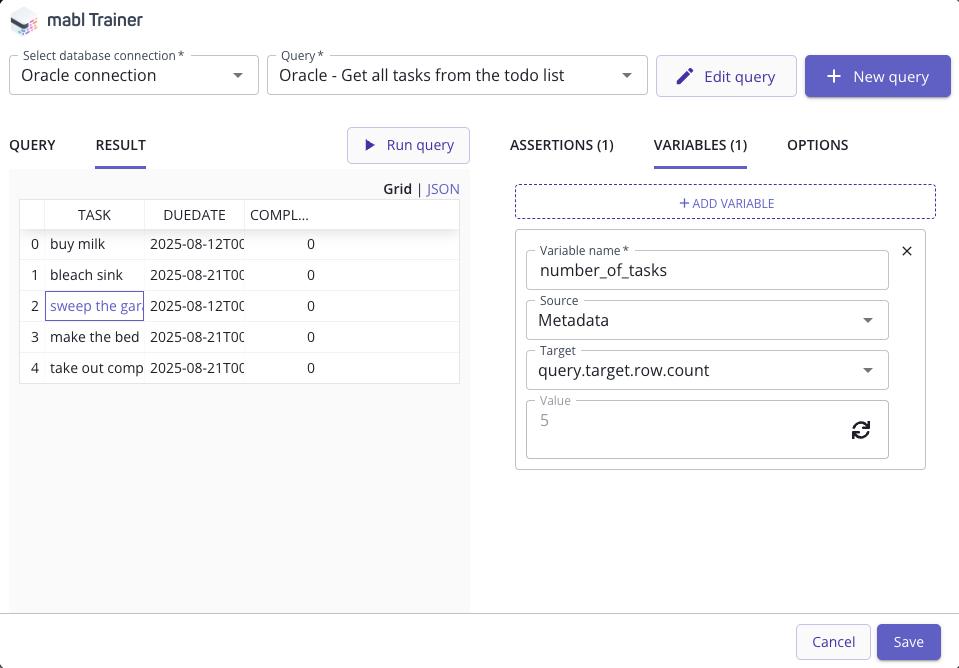Open the ASSERTIONS (1) tab
Viewport: 959px width, 668px height.
pyautogui.click(x=561, y=145)
